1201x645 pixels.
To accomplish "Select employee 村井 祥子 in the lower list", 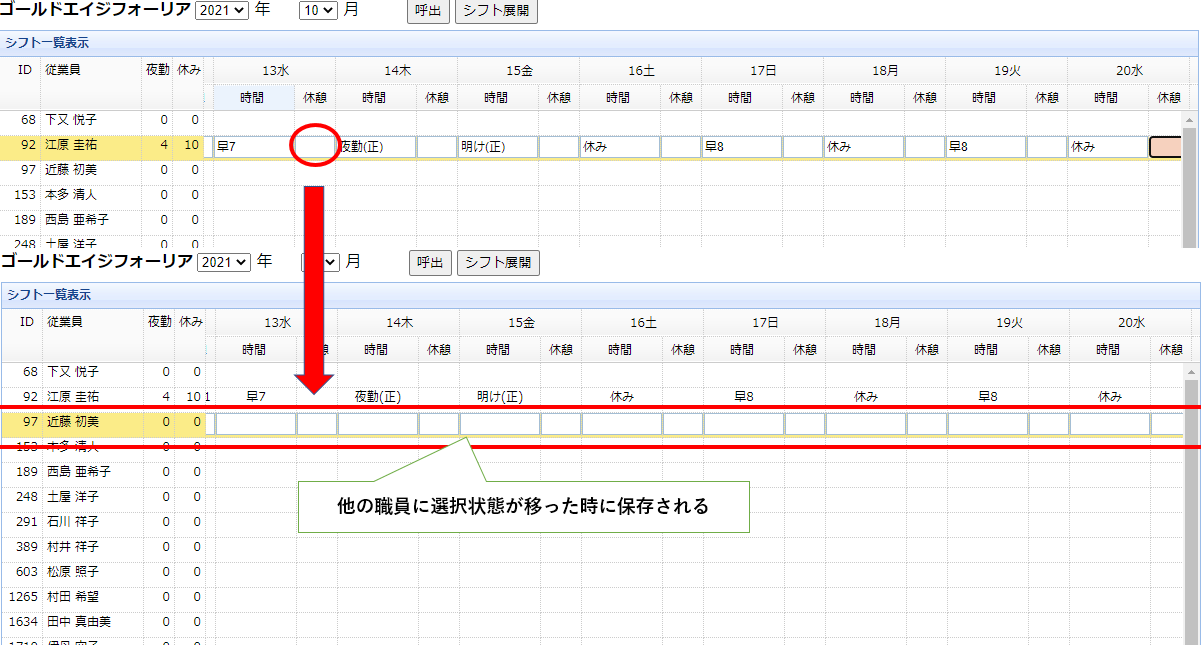I will [x=72, y=547].
